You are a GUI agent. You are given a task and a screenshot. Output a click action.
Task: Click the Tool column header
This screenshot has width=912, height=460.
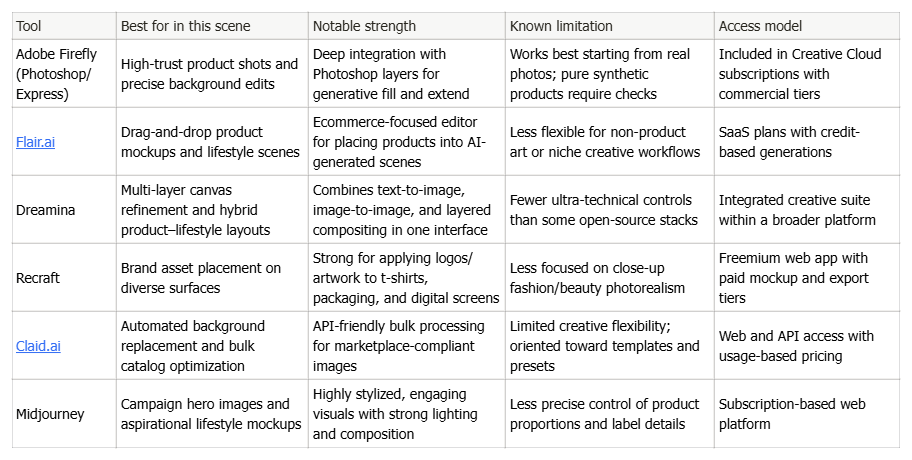pyautogui.click(x=64, y=26)
